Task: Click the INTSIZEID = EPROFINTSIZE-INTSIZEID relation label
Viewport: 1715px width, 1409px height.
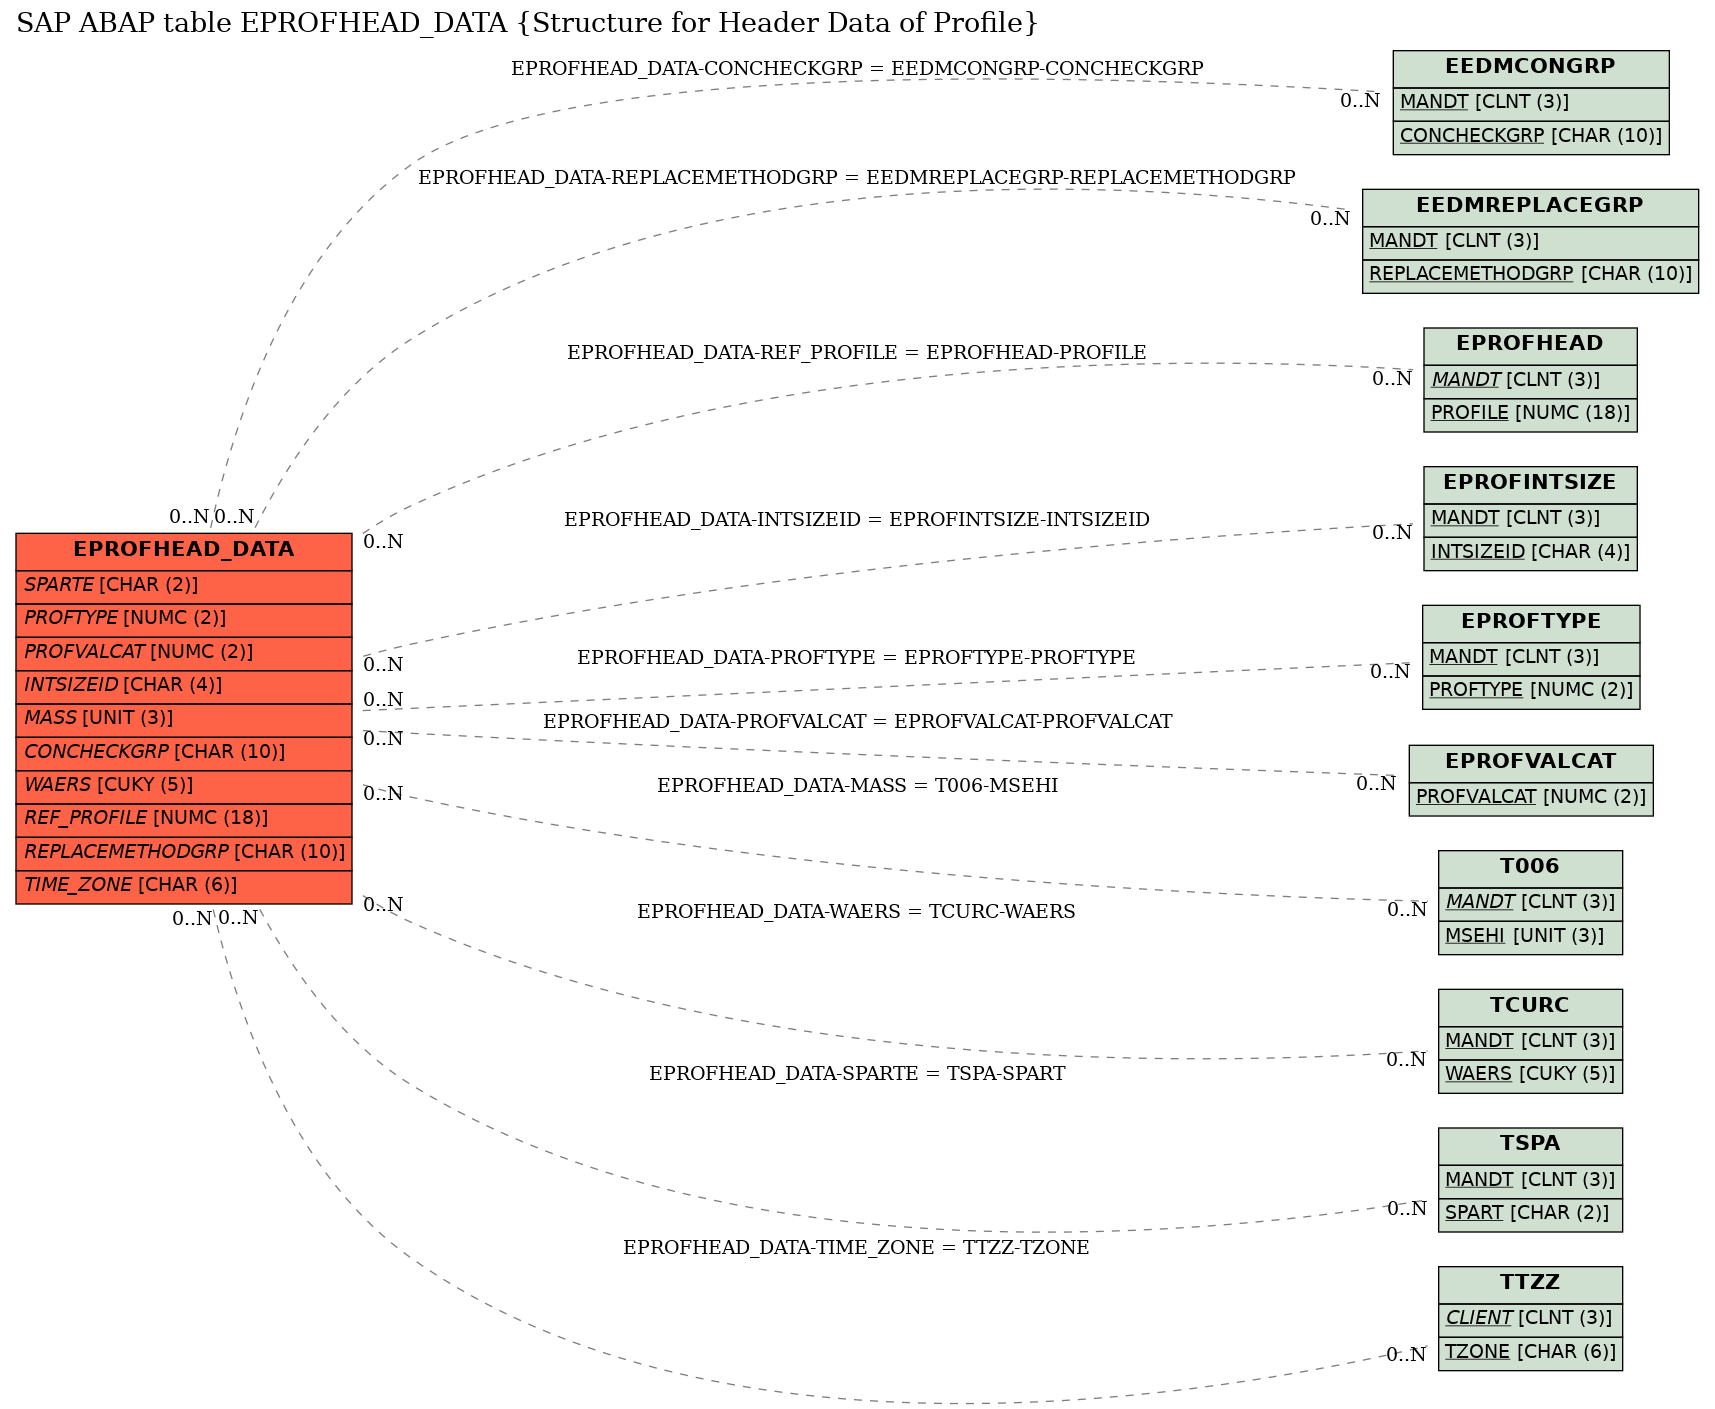Action: coord(857,520)
